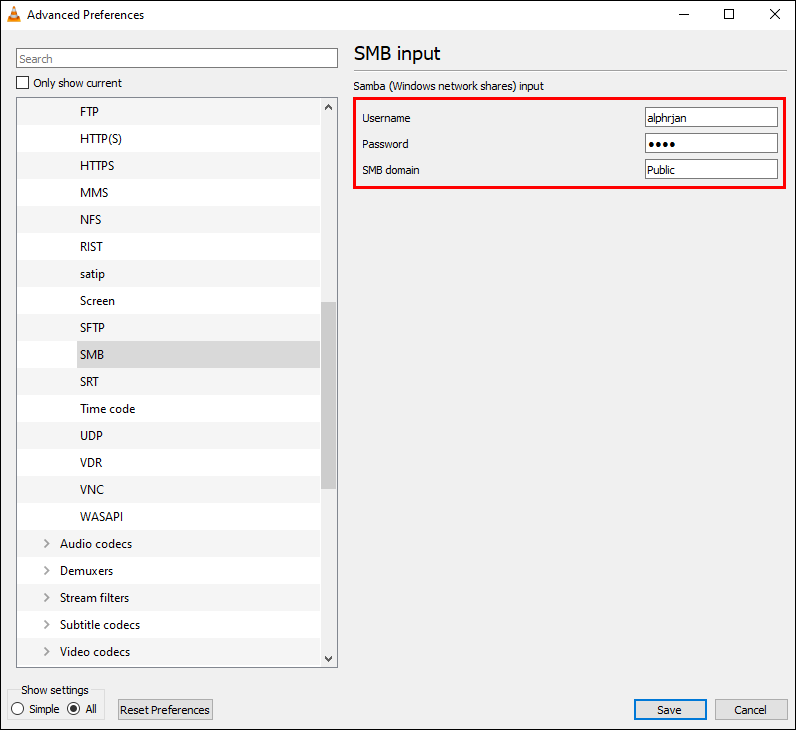Check the Only show current checkbox
796x730 pixels.
[x=22, y=83]
